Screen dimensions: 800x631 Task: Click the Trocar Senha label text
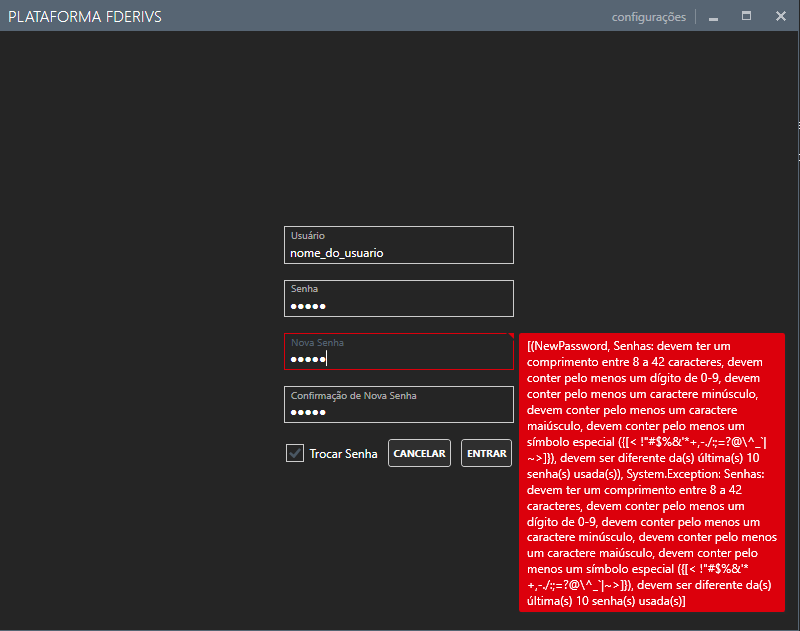pyautogui.click(x=343, y=454)
